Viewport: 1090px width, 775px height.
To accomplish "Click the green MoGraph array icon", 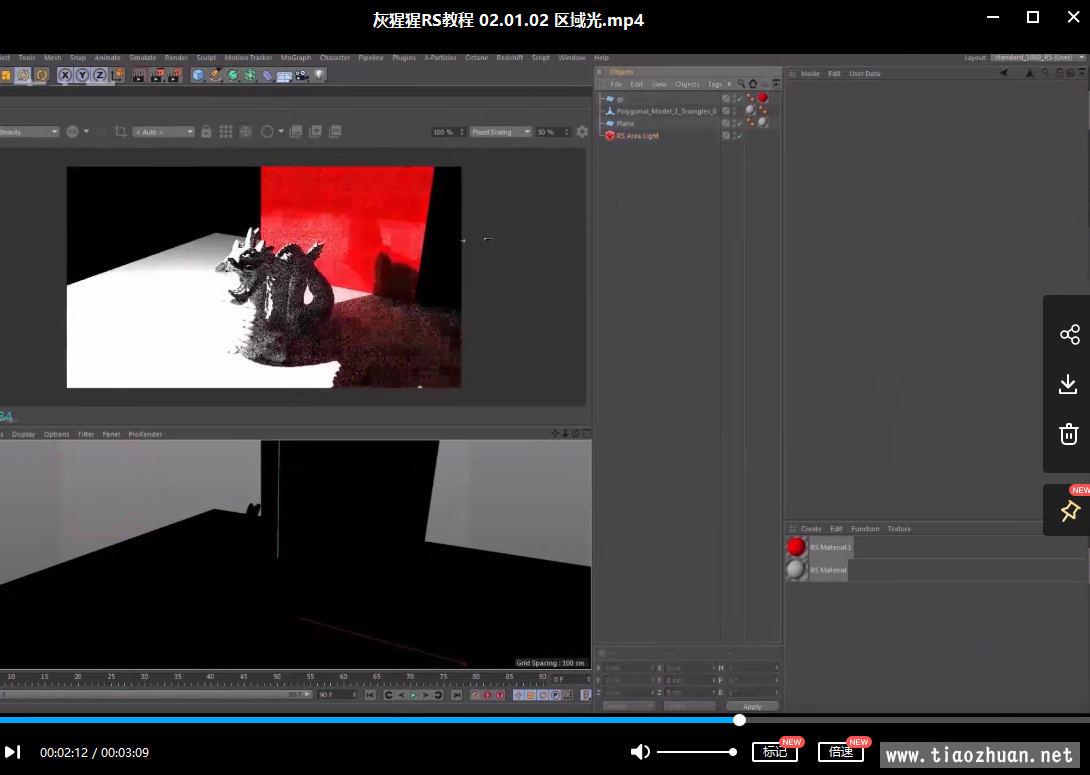I will coord(250,75).
